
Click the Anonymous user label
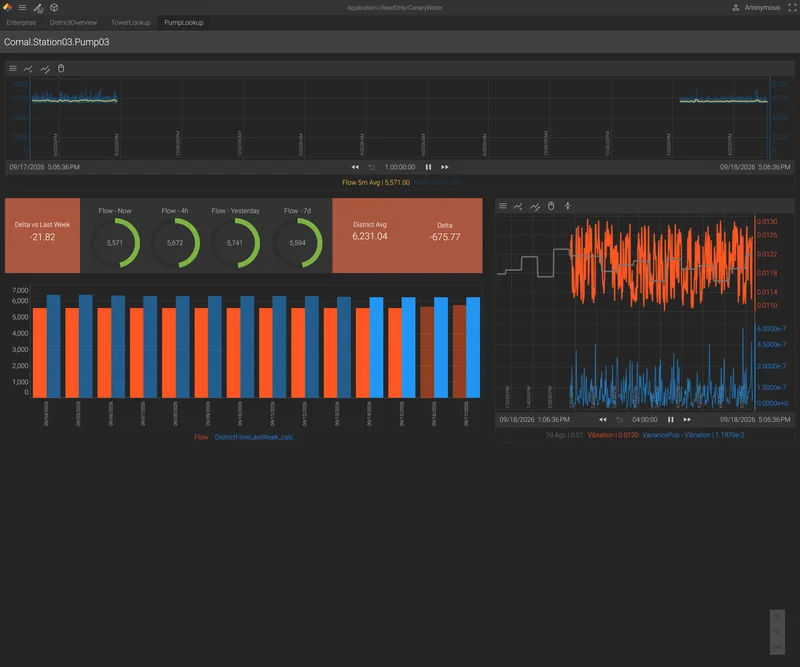pos(762,8)
